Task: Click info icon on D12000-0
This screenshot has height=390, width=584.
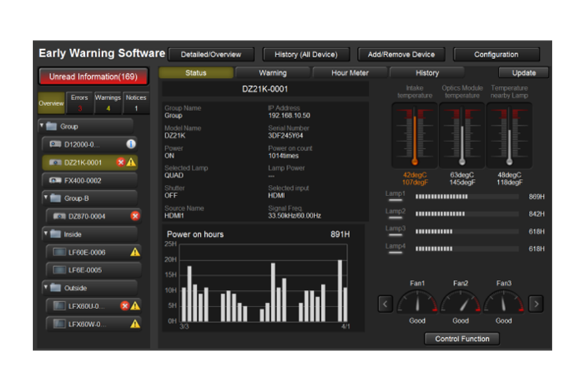Action: point(131,144)
